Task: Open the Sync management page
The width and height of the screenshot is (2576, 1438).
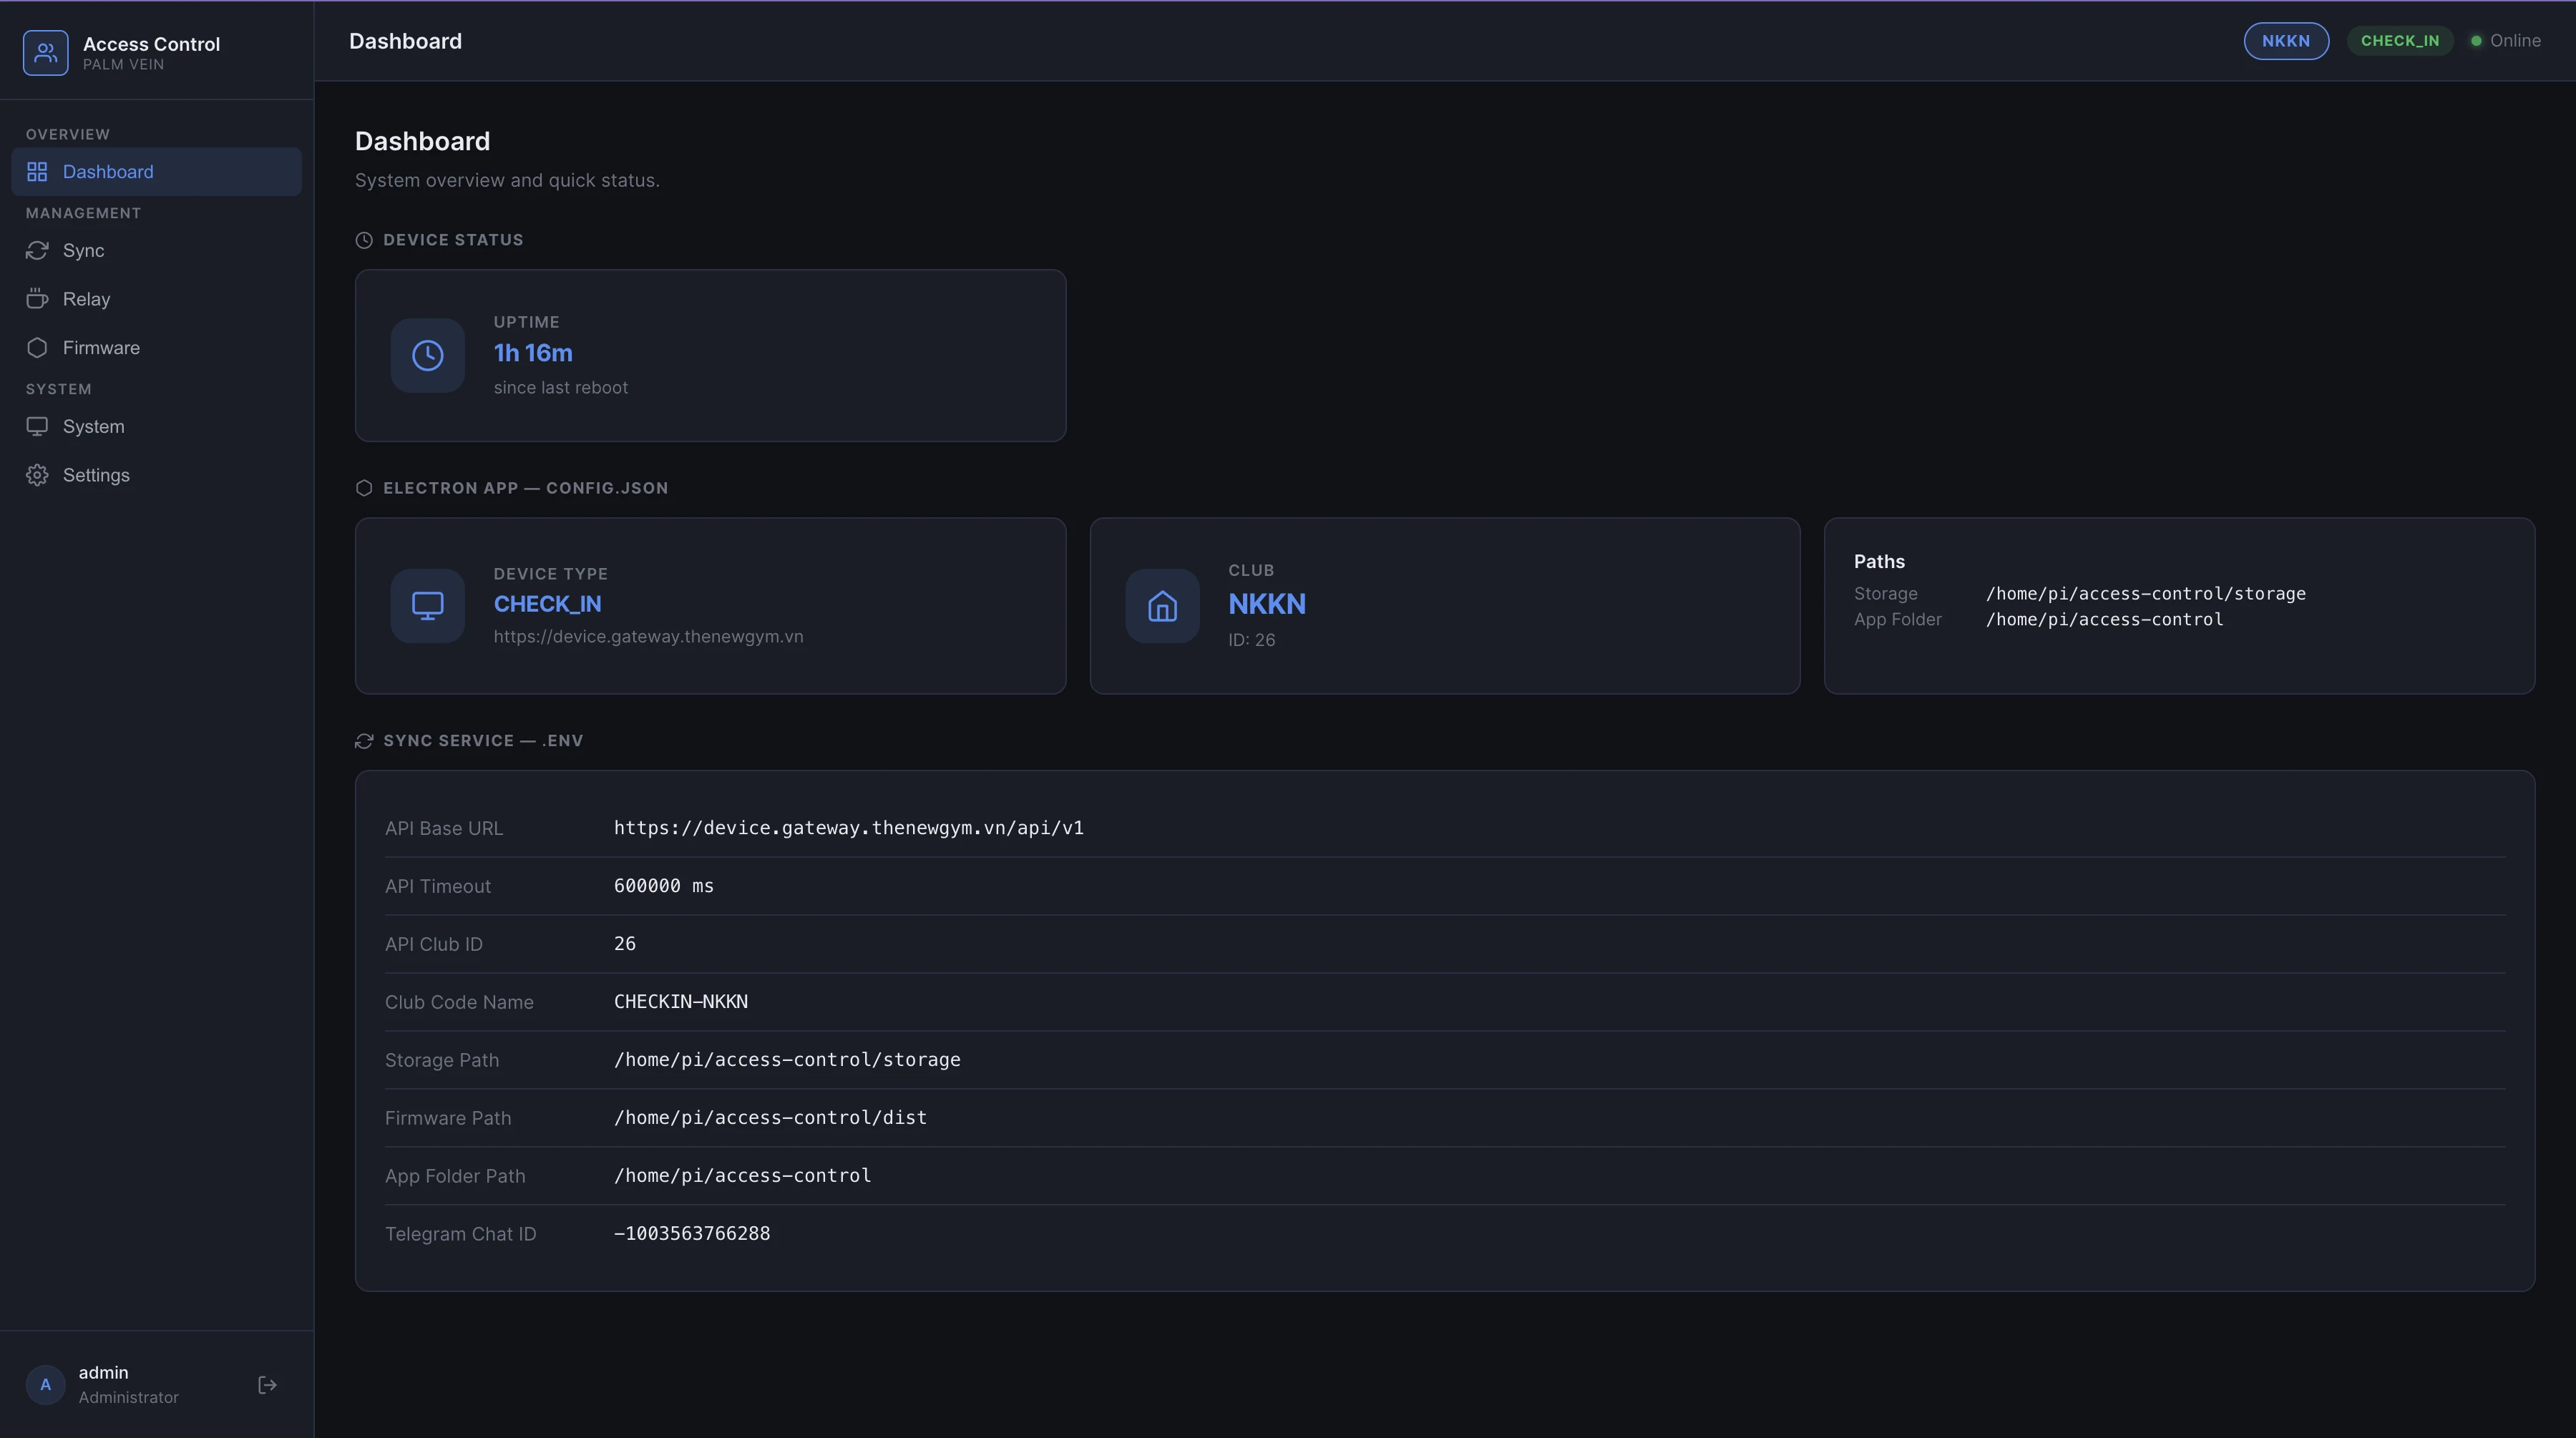Action: coord(156,250)
